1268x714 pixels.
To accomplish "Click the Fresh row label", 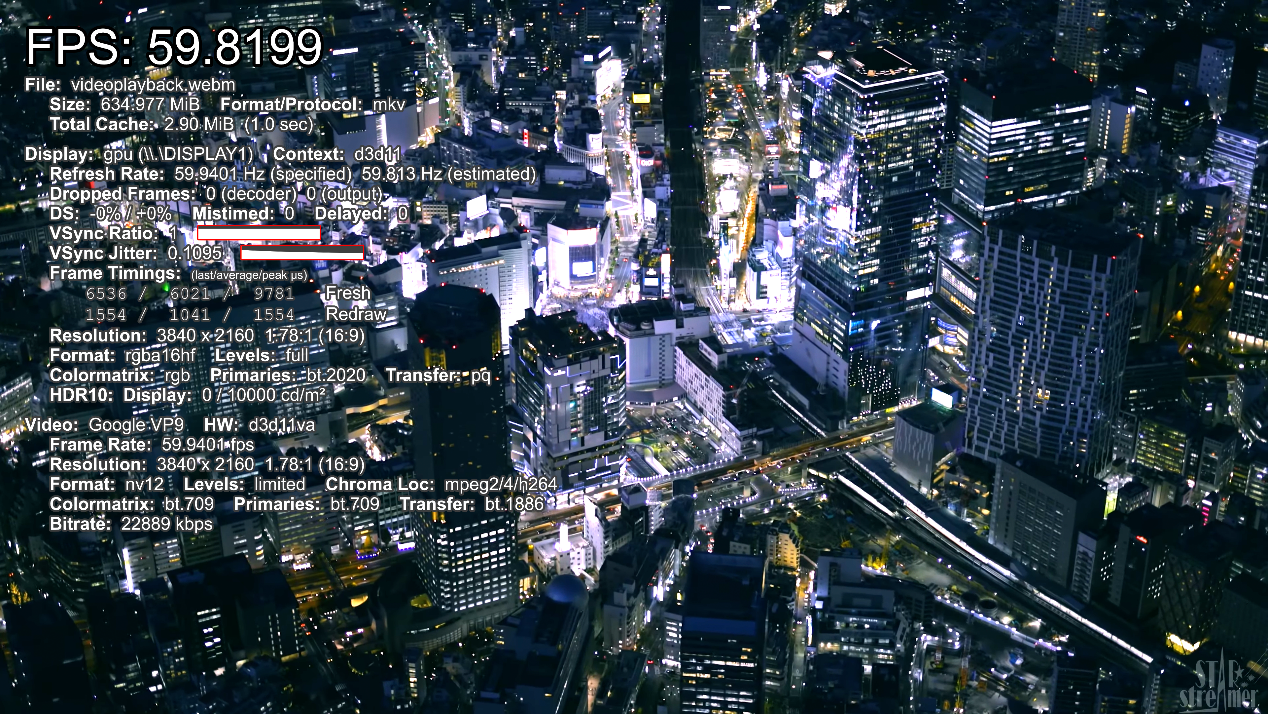I will click(x=348, y=294).
